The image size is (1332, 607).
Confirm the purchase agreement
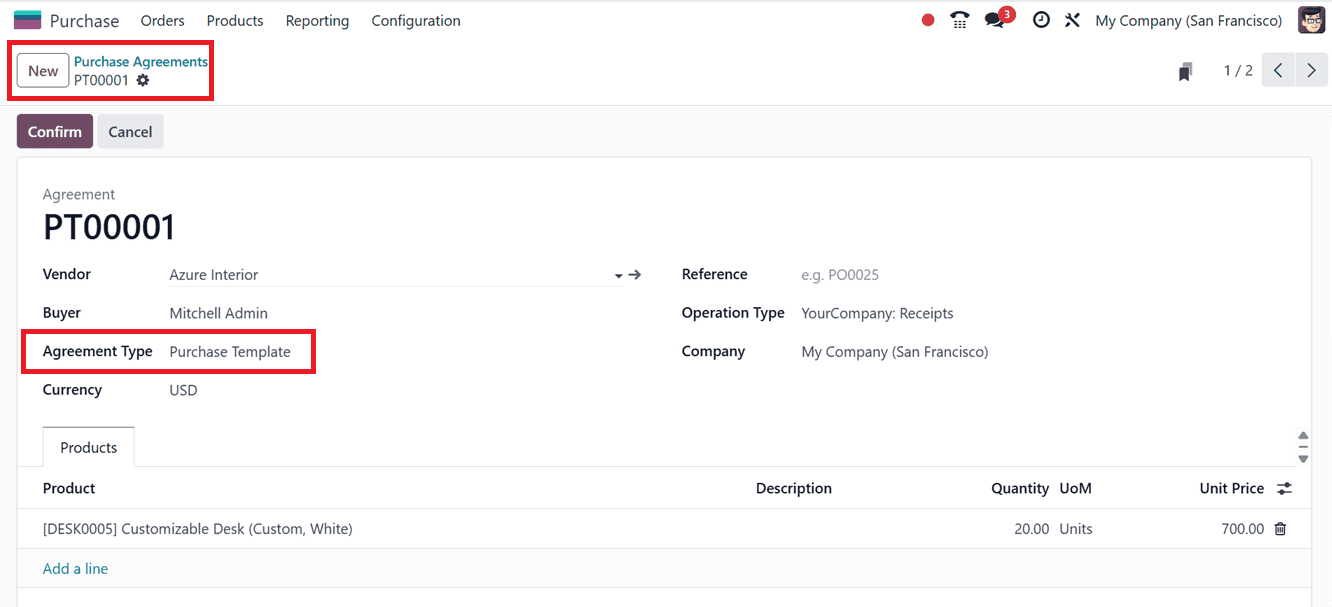tap(54, 131)
